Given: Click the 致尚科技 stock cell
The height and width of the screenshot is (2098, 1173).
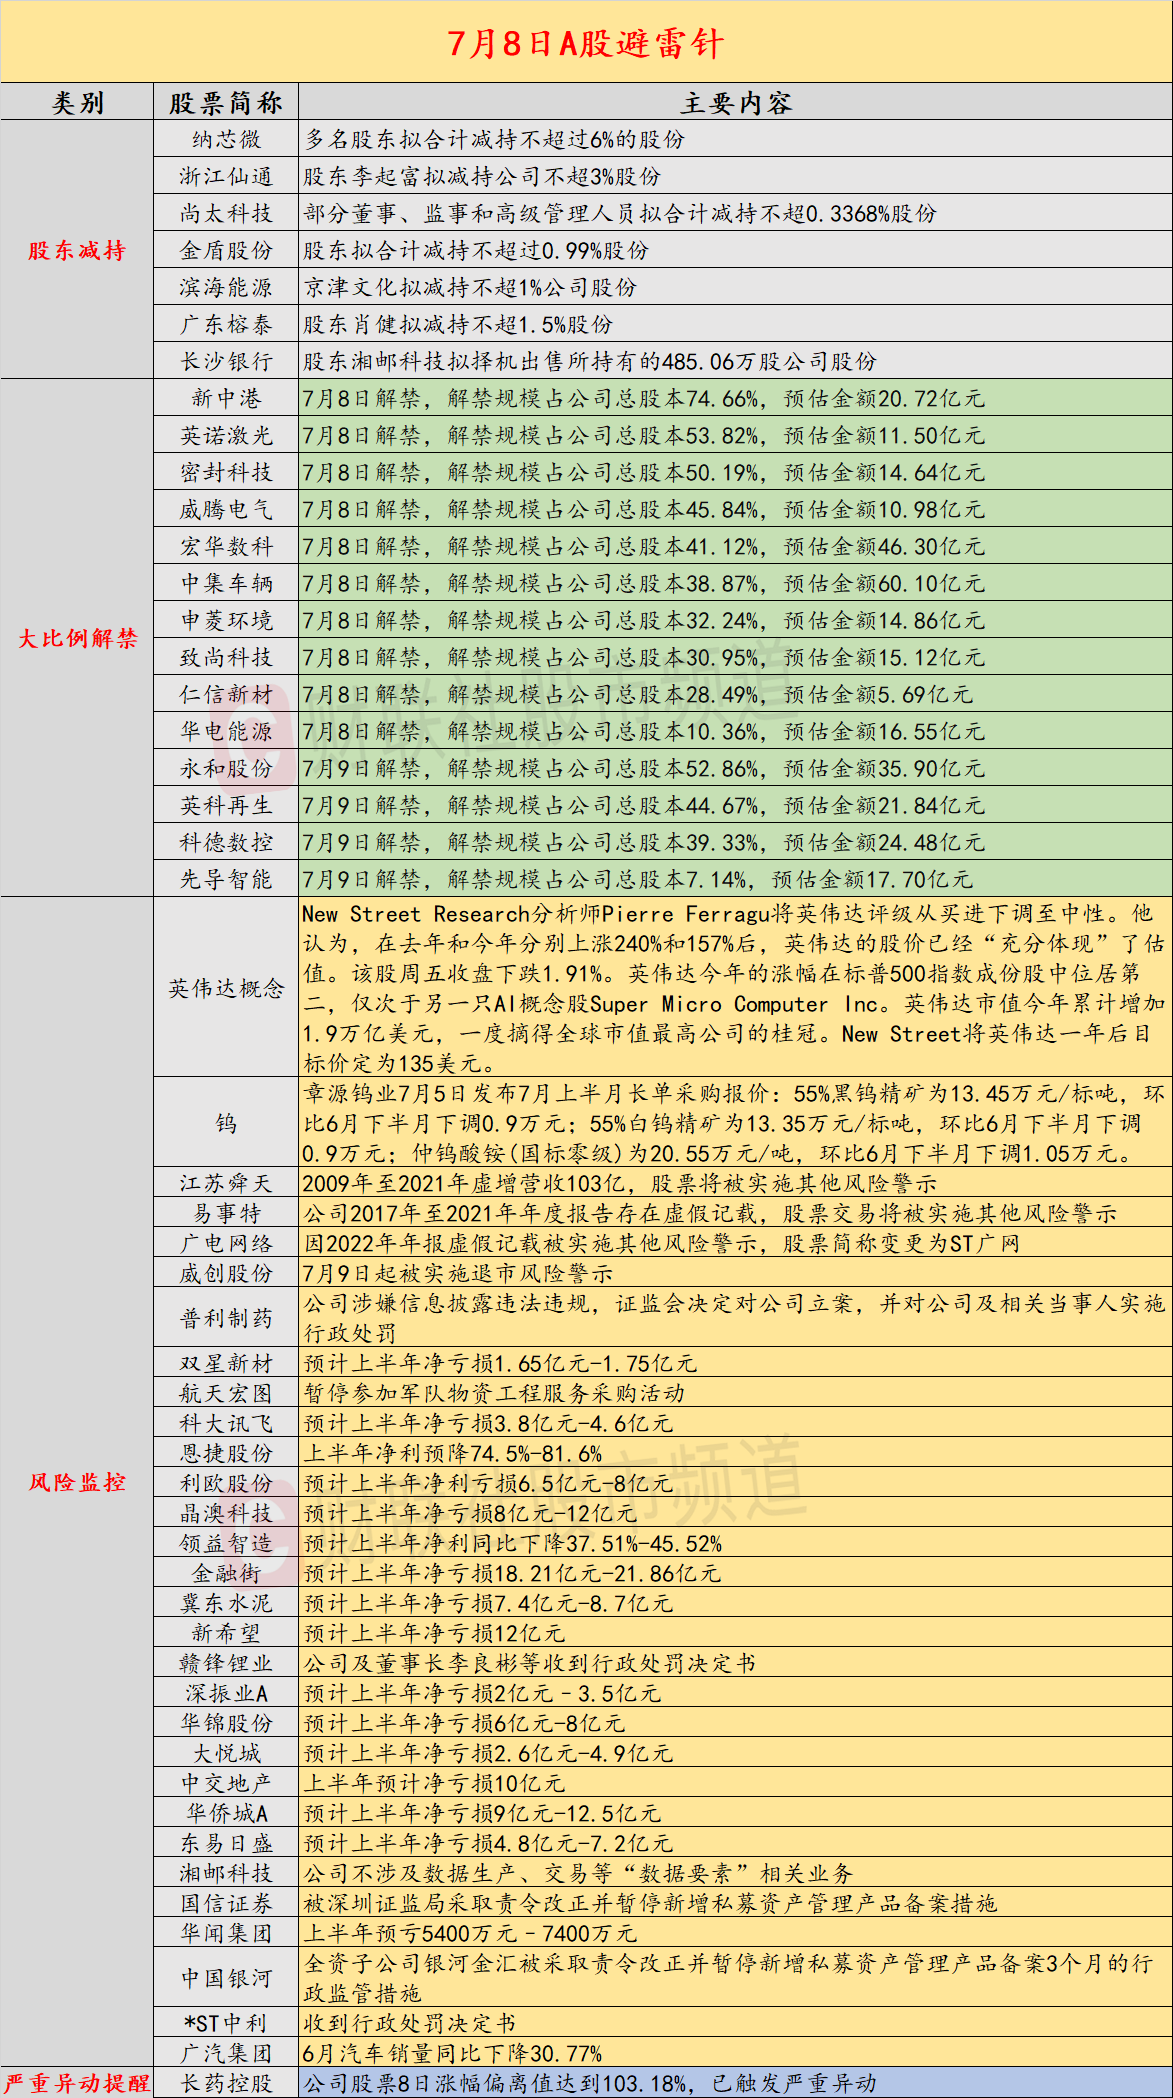Looking at the screenshot, I should coord(226,657).
